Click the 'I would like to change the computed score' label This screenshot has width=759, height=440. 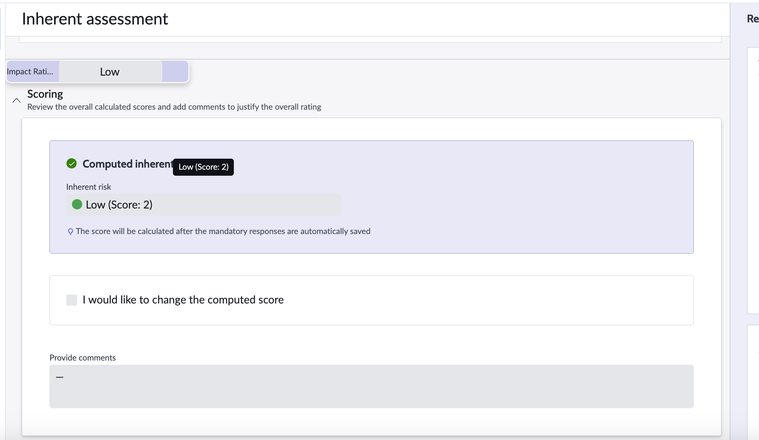pyautogui.click(x=183, y=300)
